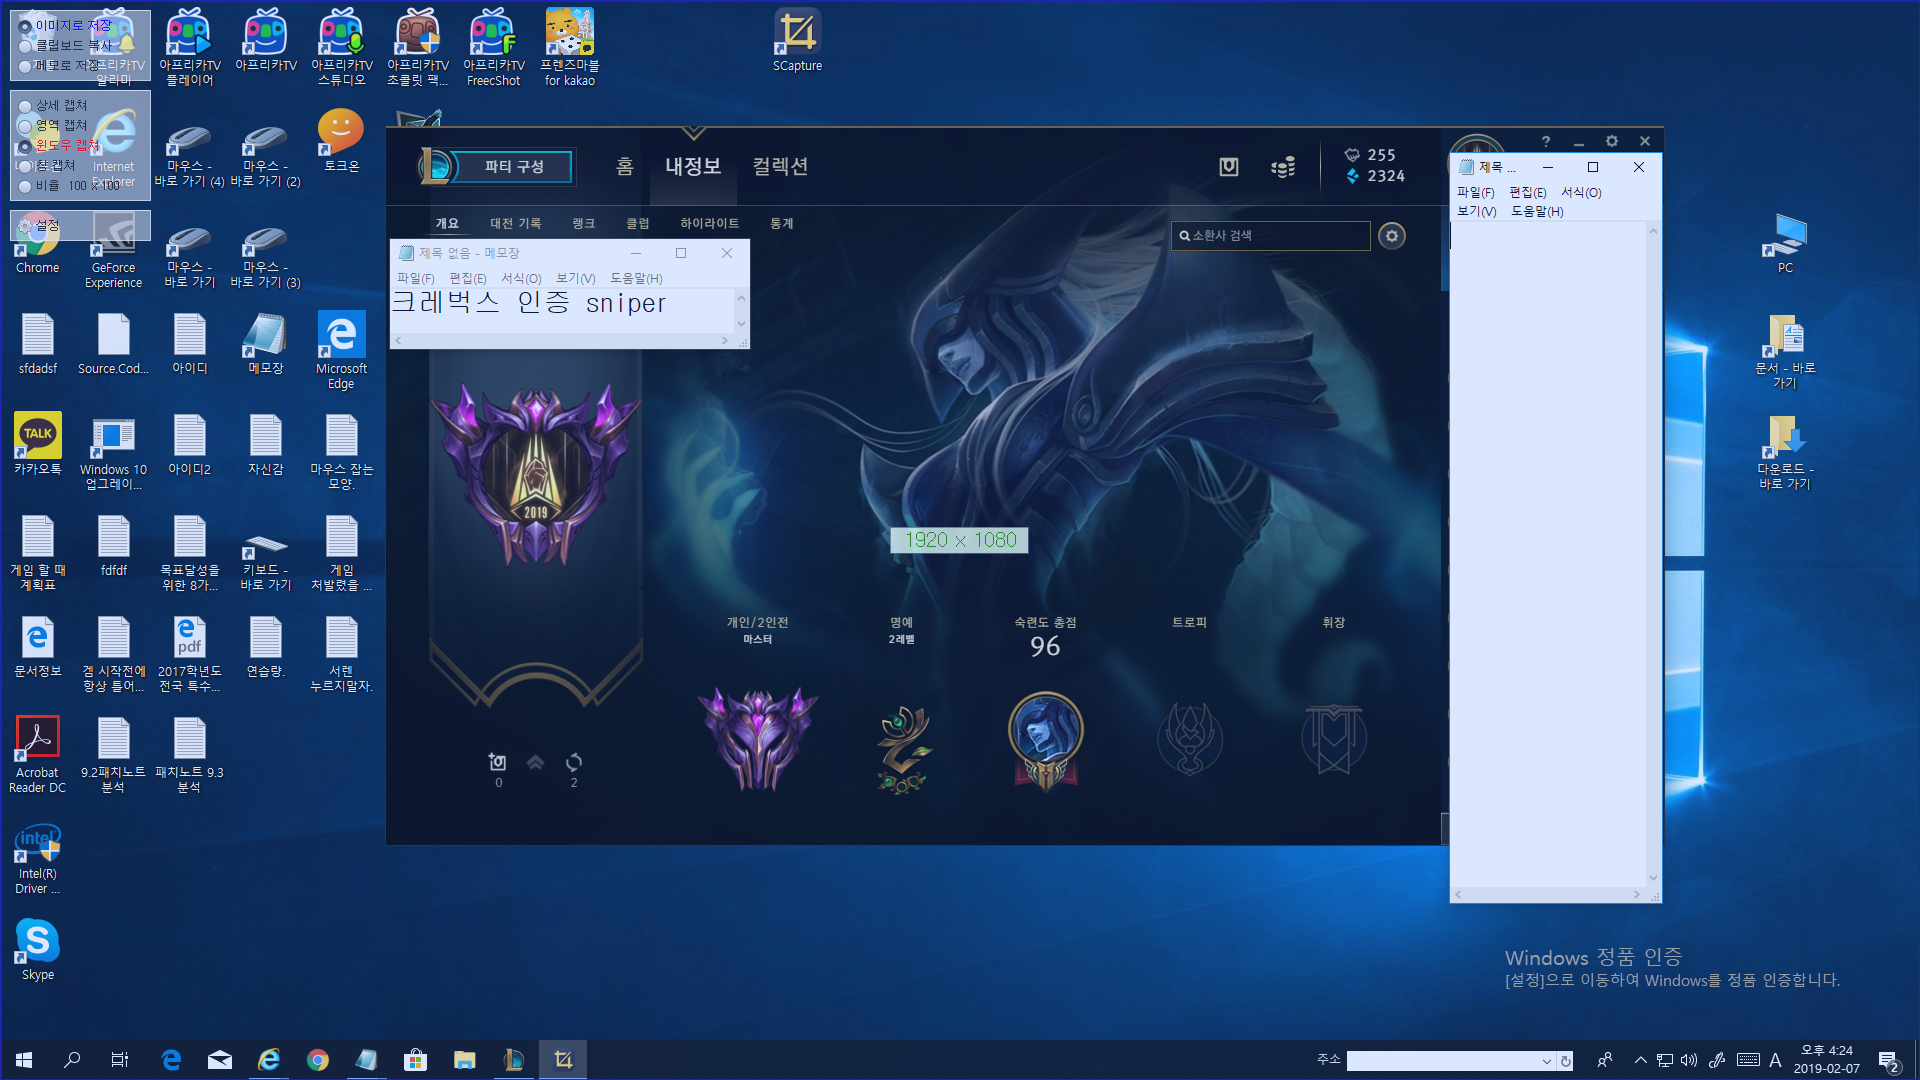Select 프렌즈마블 for kakao desktop icon
This screenshot has width=1920, height=1080.
tap(569, 47)
